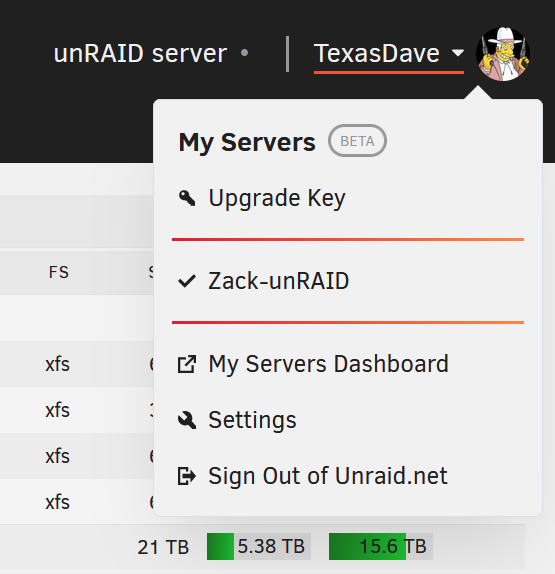
Task: Click the BETA badge
Action: click(357, 141)
